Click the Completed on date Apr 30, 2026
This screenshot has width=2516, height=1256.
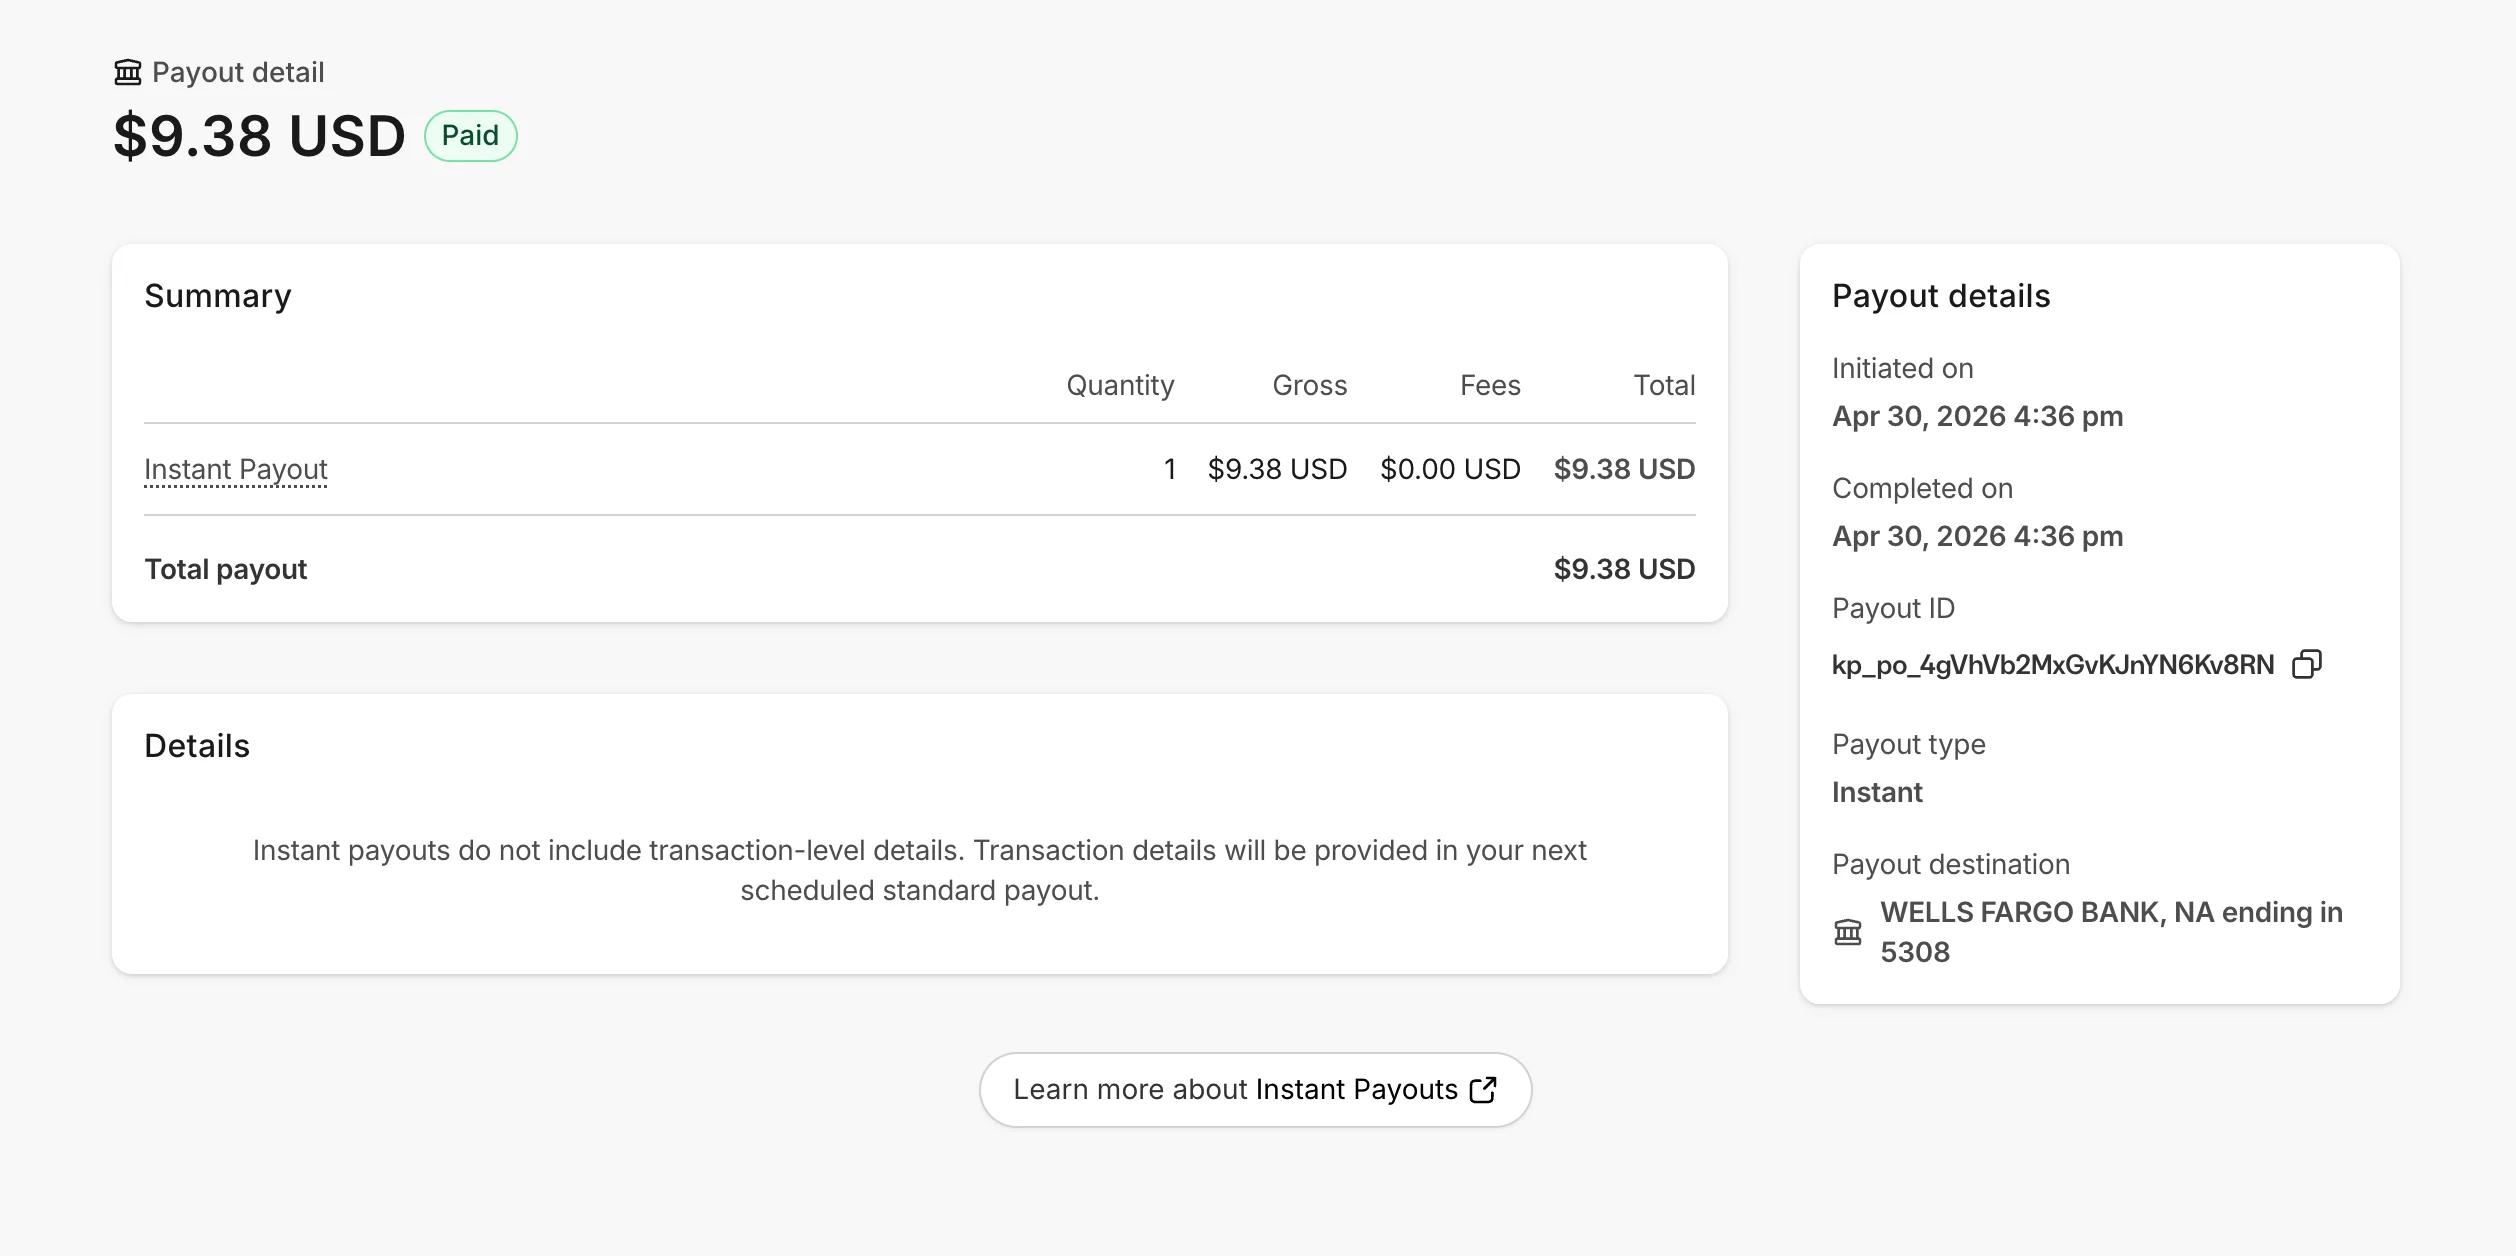1977,536
